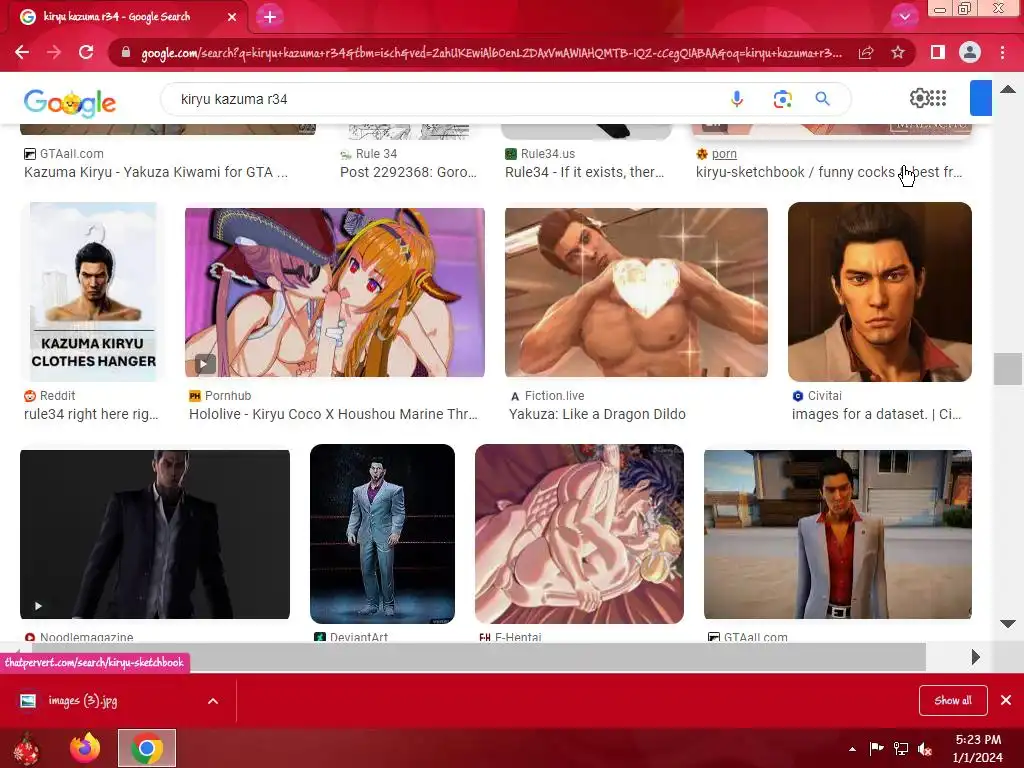This screenshot has width=1024, height=768.
Task: Open the downloaded images (3).jpg file
Action: pos(82,701)
